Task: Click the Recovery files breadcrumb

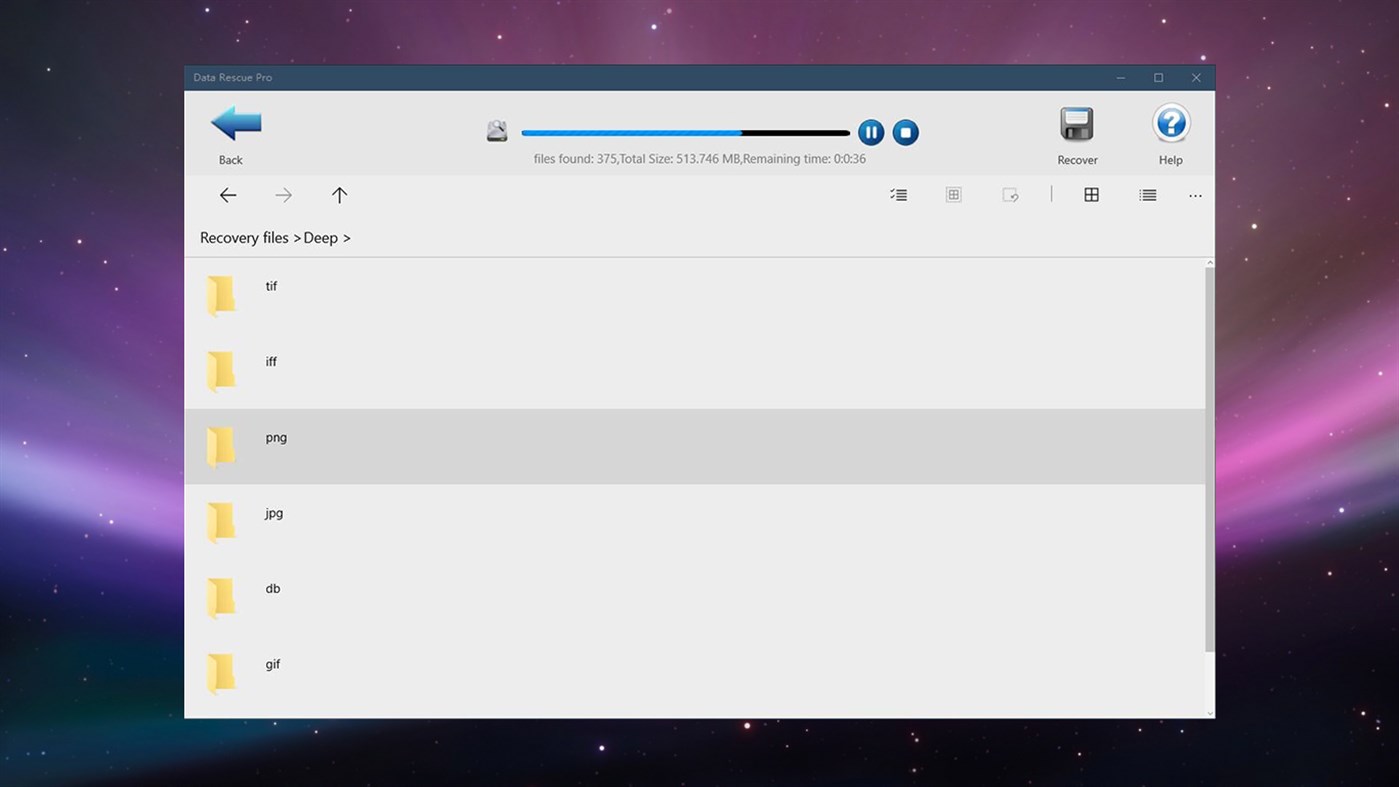Action: tap(244, 237)
